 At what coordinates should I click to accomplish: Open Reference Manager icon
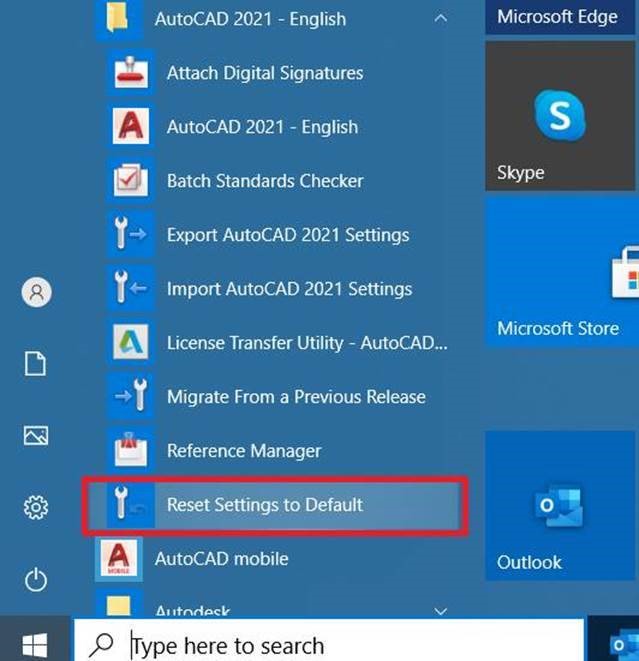tap(129, 451)
